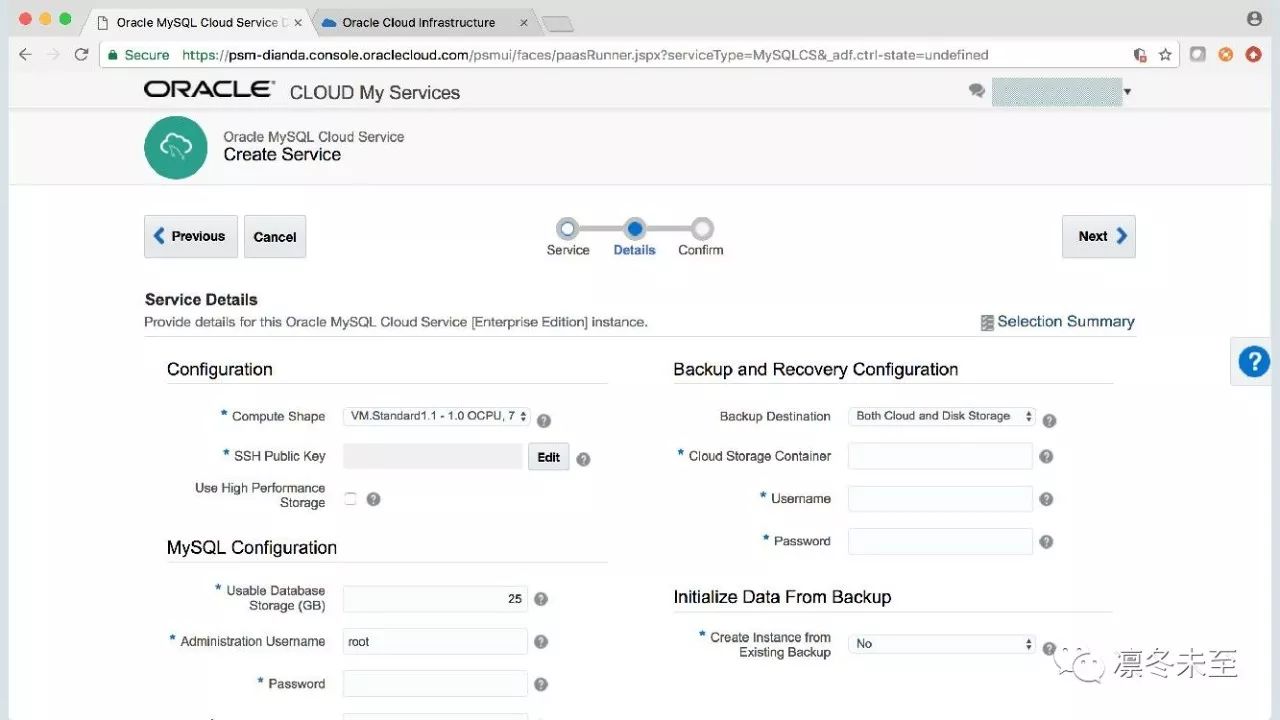Show help for SSH Public Key
Viewport: 1280px width, 720px height.
pyautogui.click(x=583, y=460)
